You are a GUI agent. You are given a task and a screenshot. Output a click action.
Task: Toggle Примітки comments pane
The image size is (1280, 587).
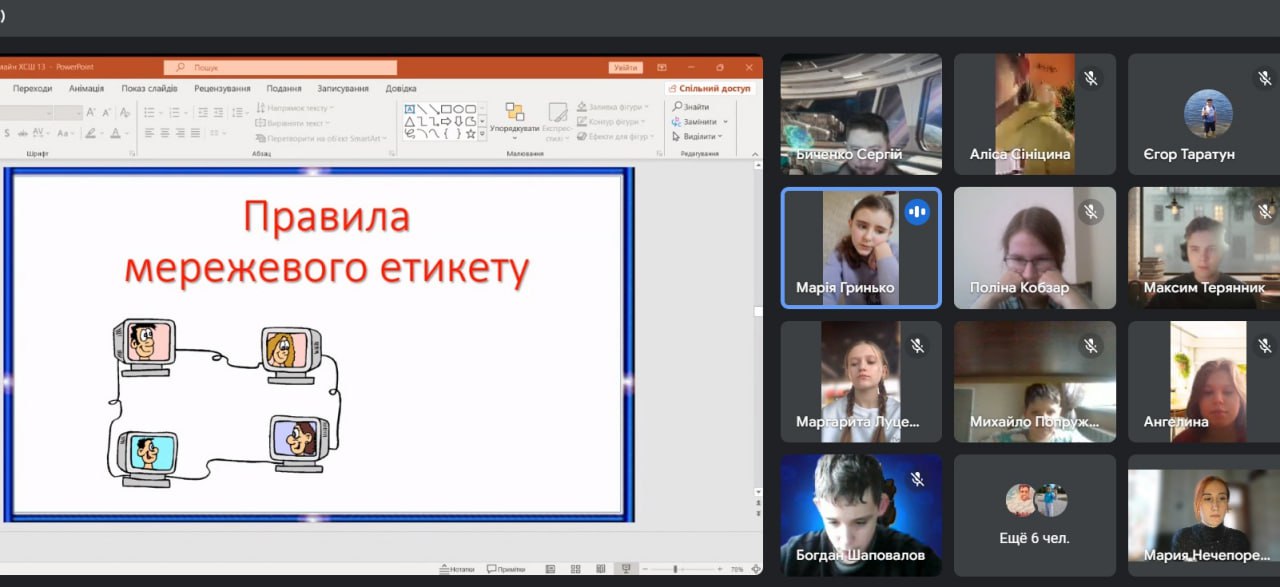tap(506, 569)
